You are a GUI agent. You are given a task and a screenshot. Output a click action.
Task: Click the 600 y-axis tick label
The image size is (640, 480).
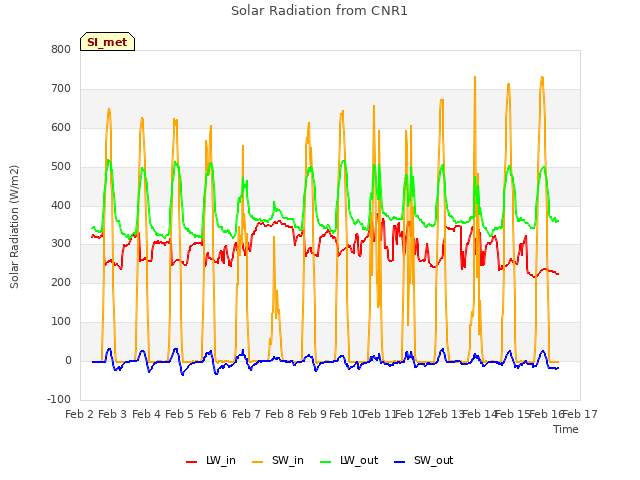tap(61, 127)
